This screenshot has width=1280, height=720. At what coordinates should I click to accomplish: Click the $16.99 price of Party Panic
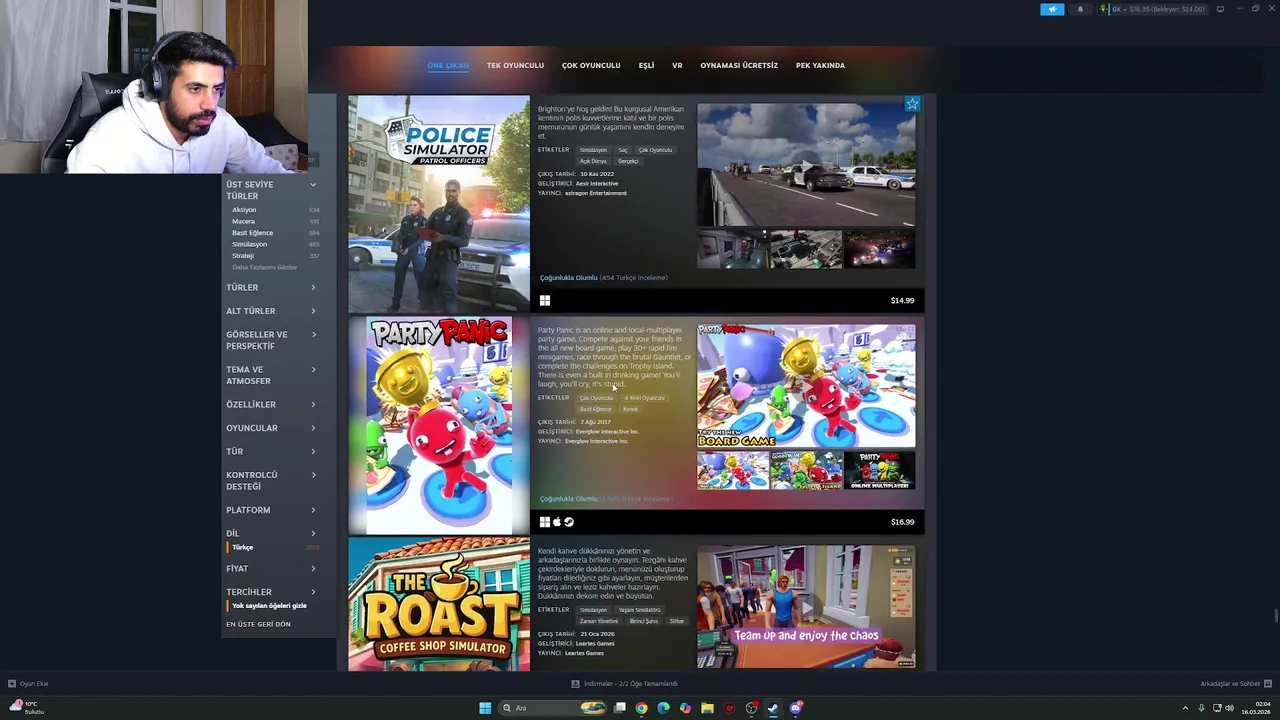point(902,522)
